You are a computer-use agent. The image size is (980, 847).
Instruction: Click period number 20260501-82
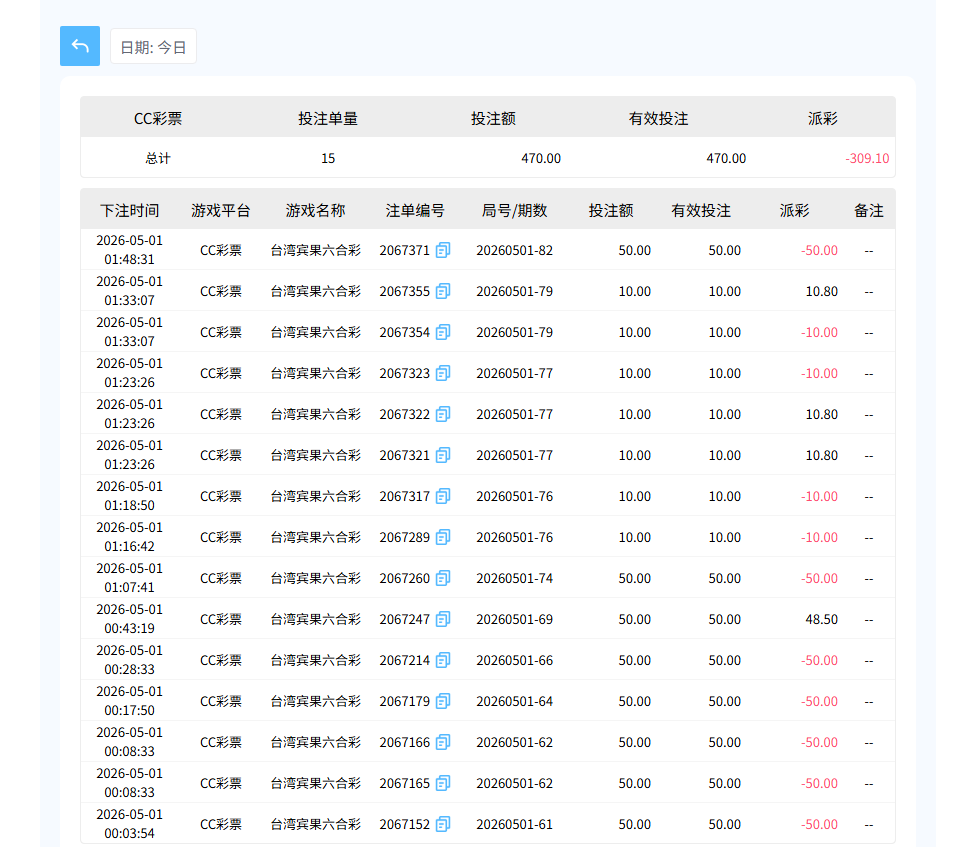coord(514,250)
